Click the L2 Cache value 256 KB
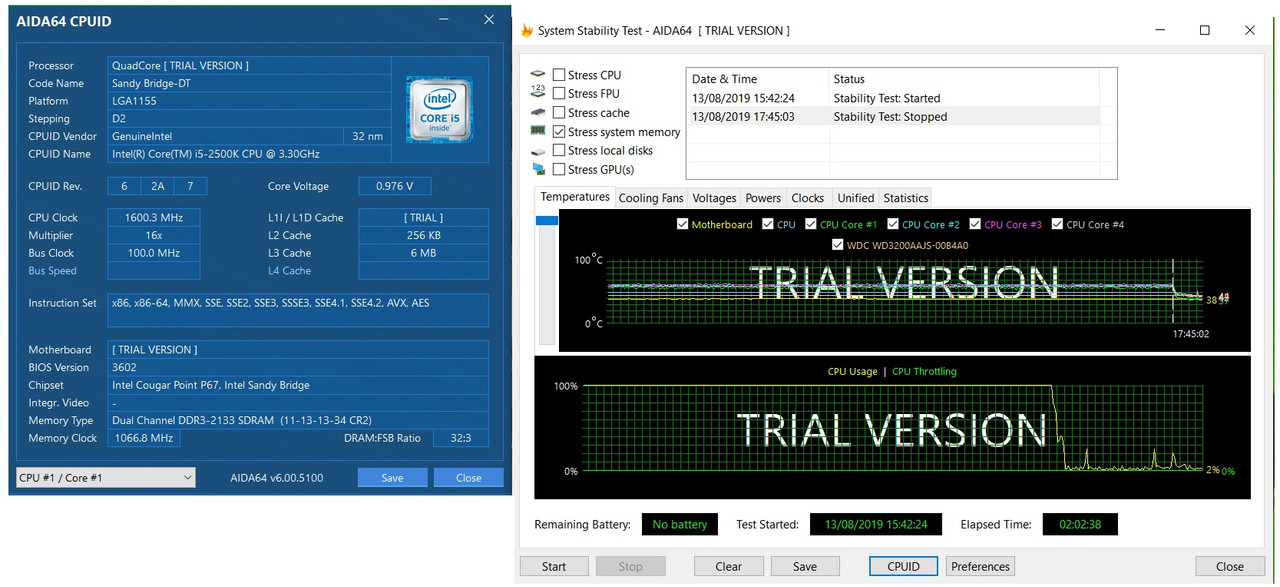 (x=423, y=235)
